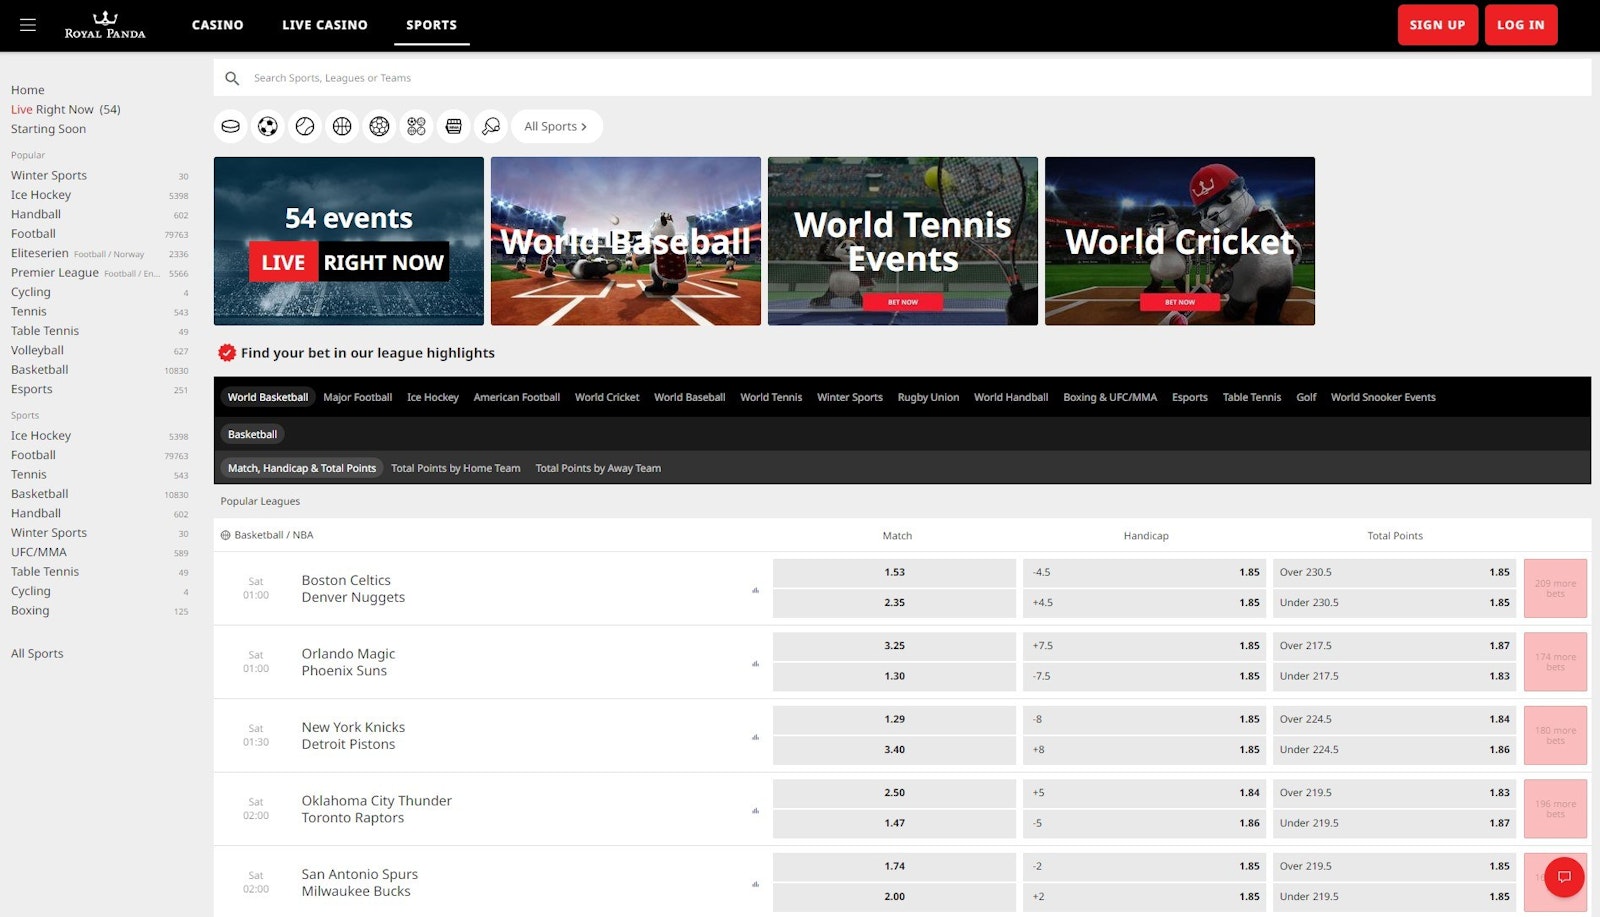Open the hamburger menu icon
The image size is (1600, 917).
(x=28, y=25)
